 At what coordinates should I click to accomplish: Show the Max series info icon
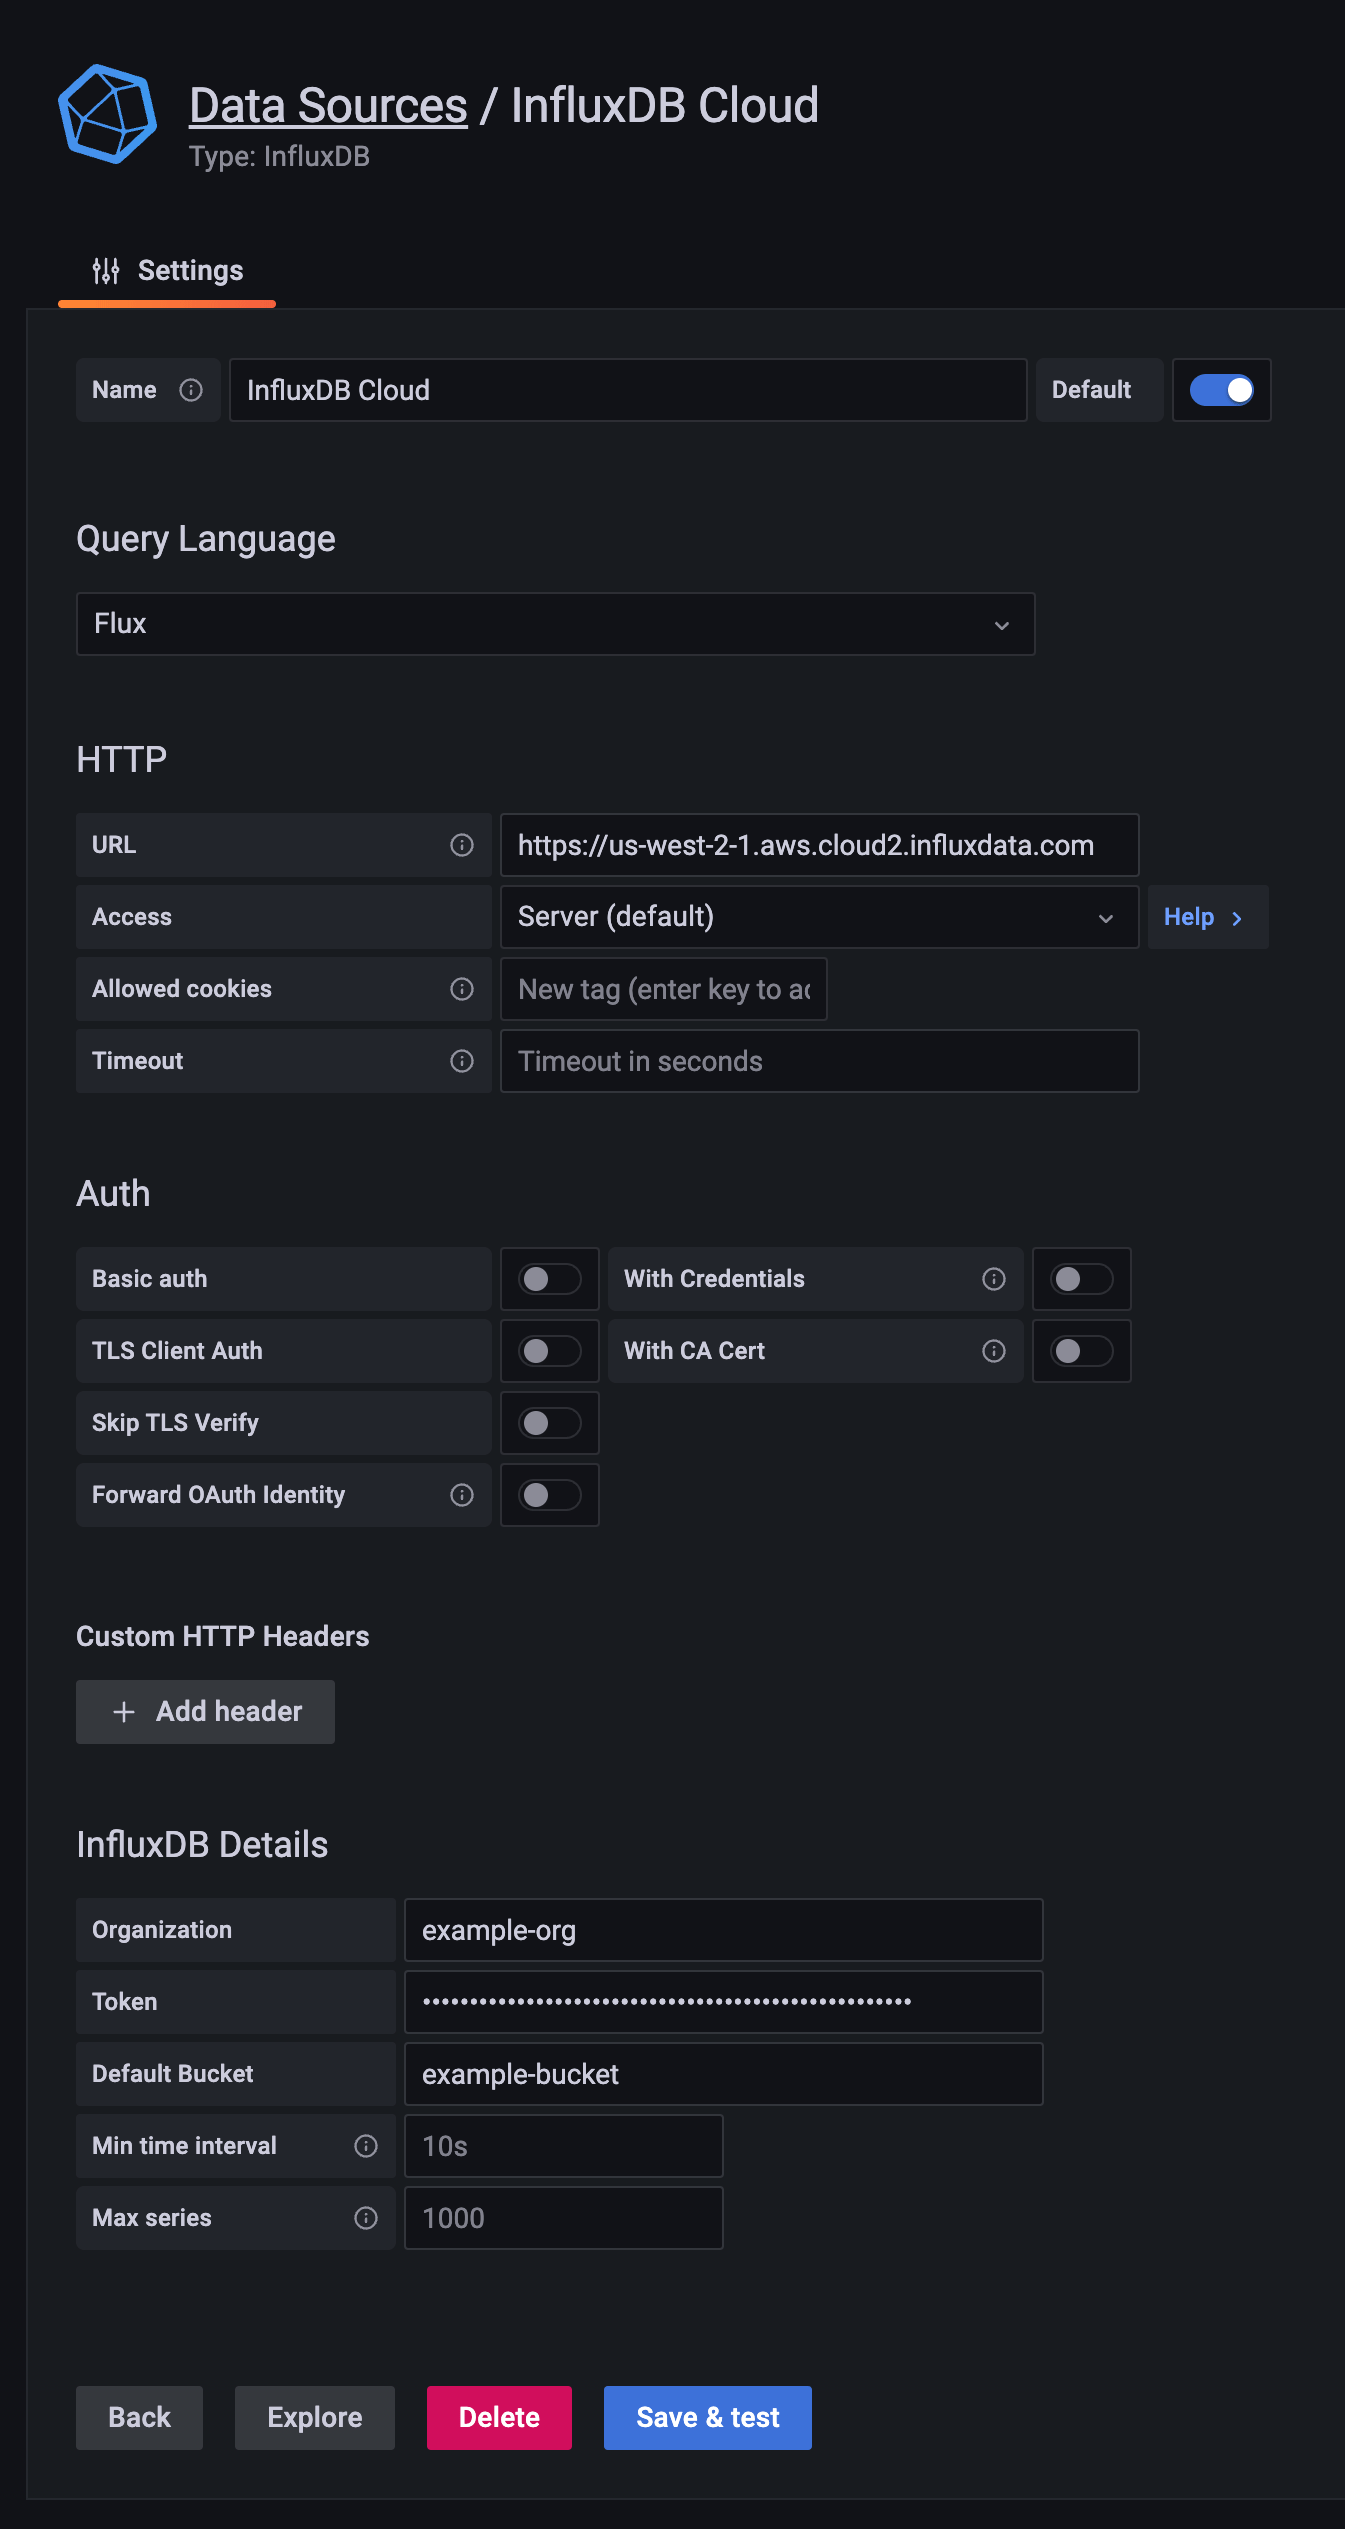[366, 2218]
